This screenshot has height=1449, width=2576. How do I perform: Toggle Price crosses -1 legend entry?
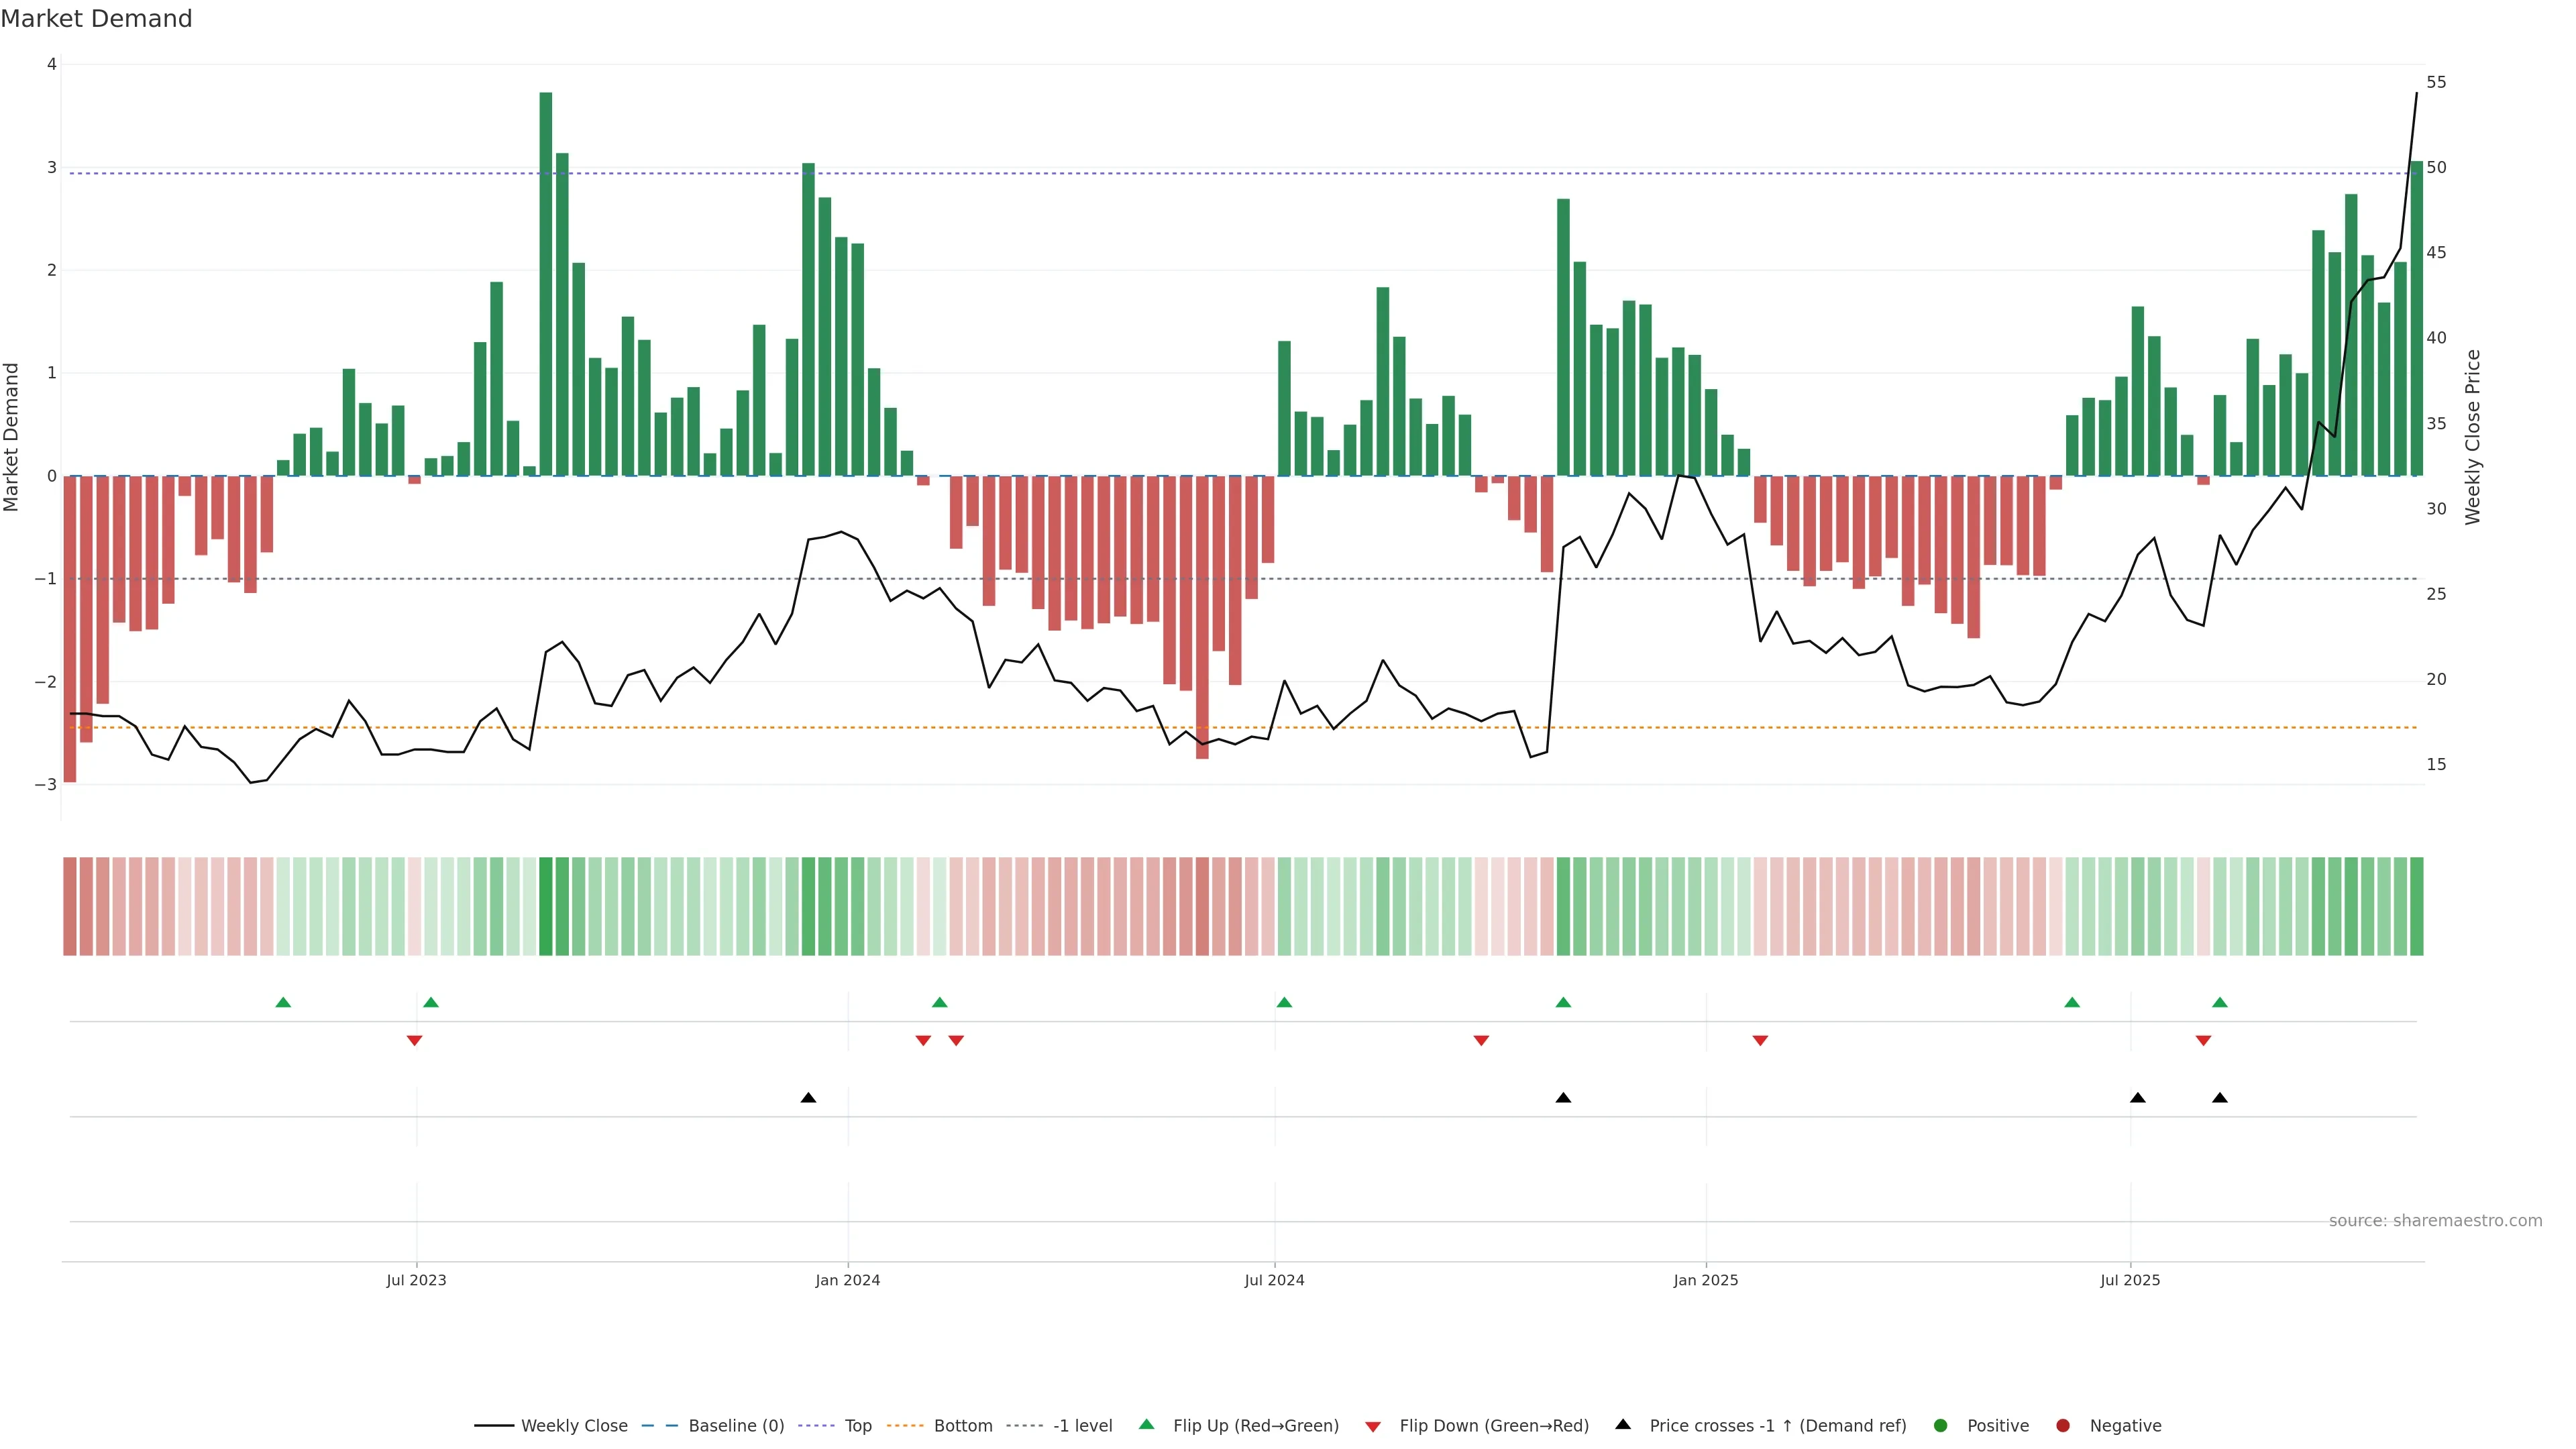(x=1777, y=1426)
